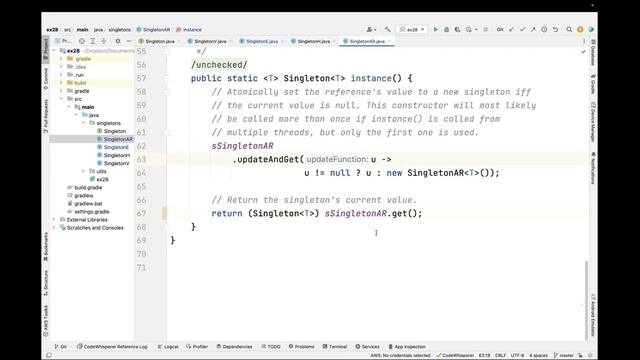The width and height of the screenshot is (640, 360).
Task: Click the green-blue toolbox icon at toolbar end
Action: (x=591, y=29)
